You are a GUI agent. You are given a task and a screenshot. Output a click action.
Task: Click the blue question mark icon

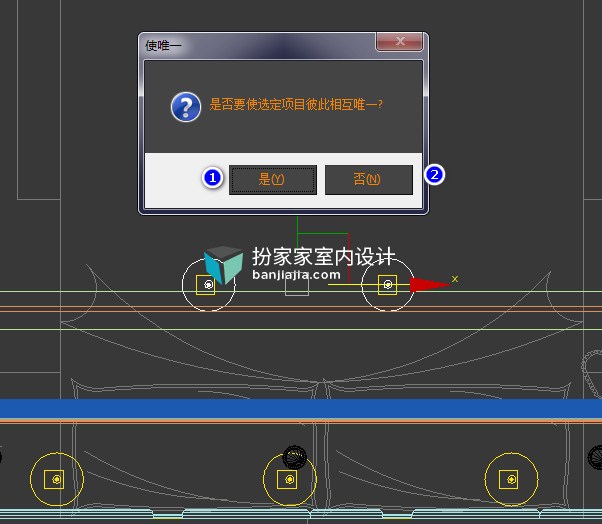186,107
